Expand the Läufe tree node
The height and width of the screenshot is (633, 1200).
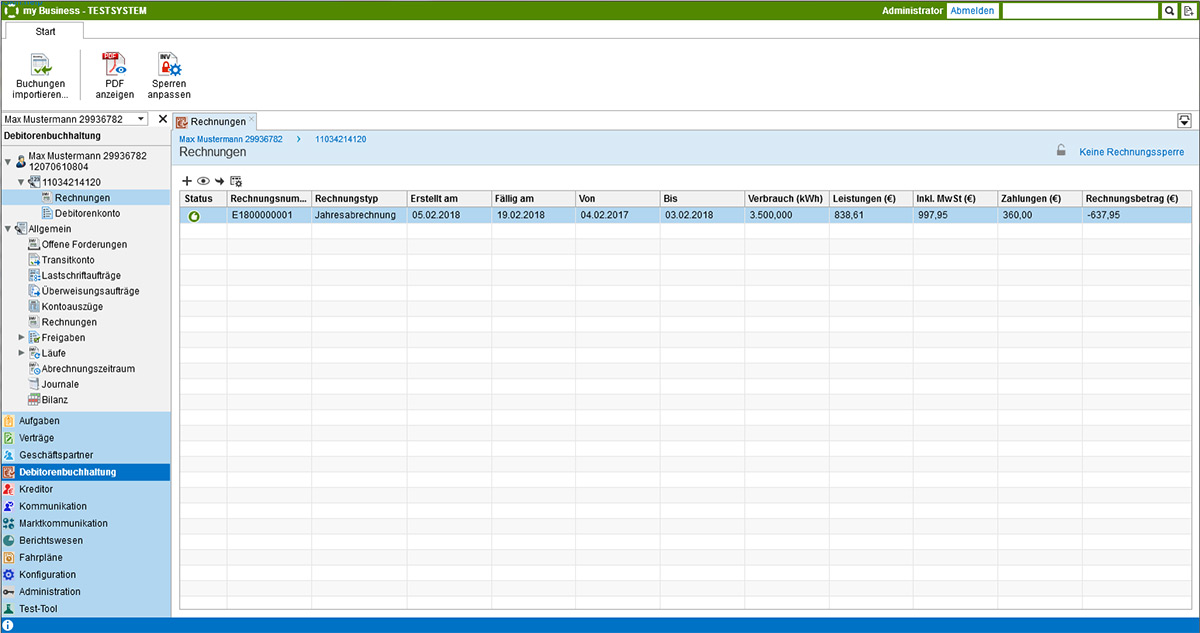(x=21, y=353)
